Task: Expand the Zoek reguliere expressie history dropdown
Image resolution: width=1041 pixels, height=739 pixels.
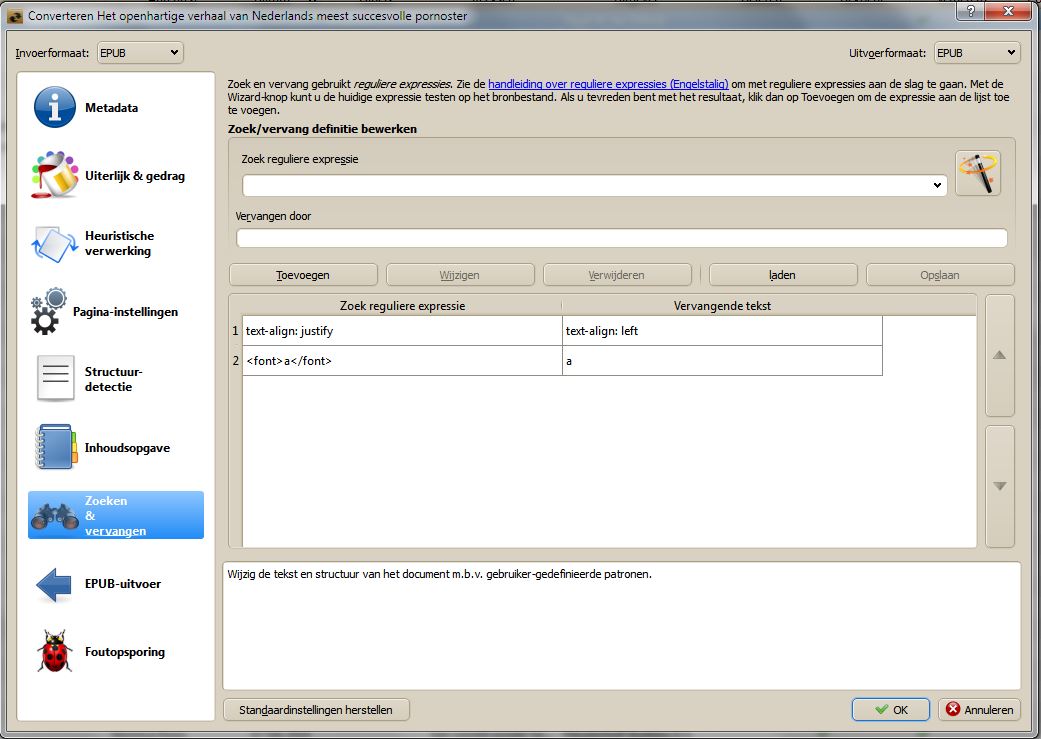Action: [937, 185]
